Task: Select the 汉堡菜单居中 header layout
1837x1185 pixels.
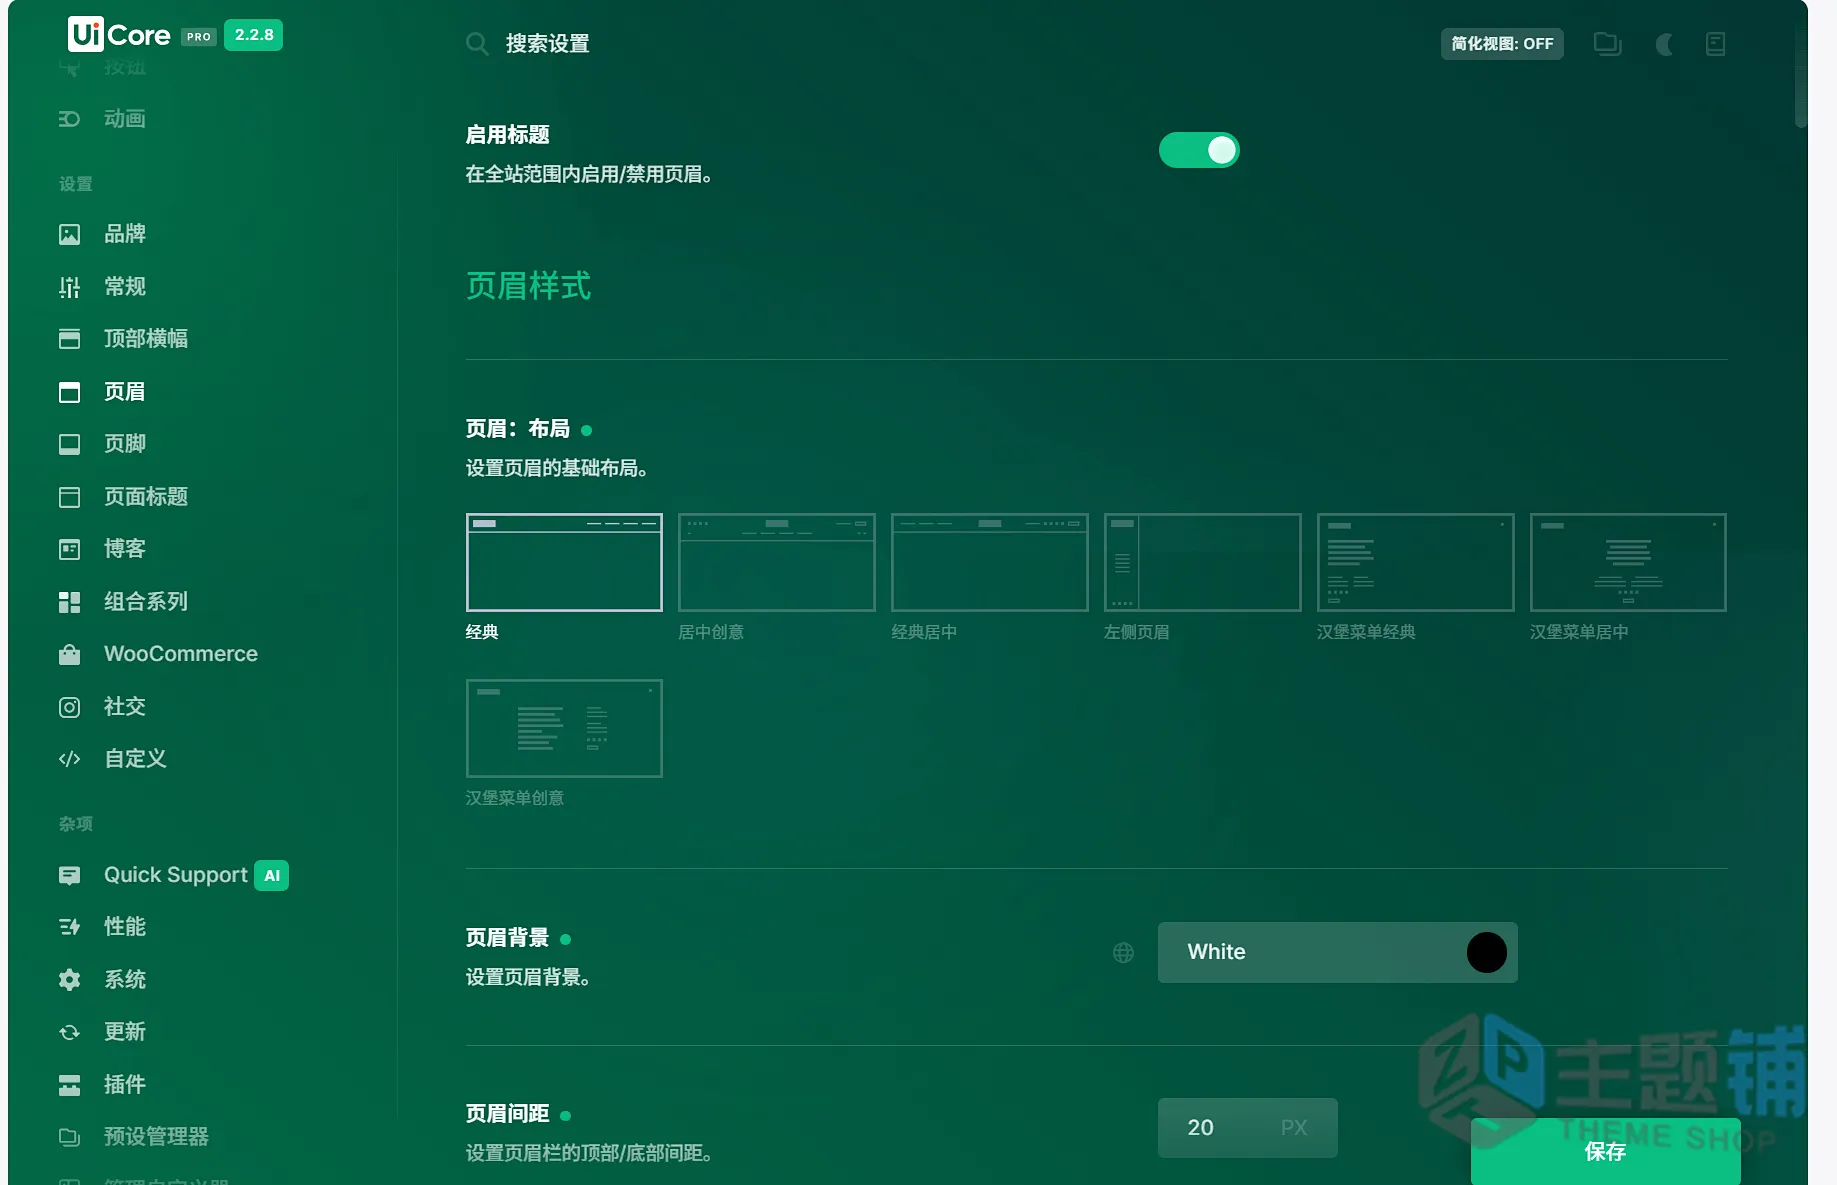Action: point(1628,562)
